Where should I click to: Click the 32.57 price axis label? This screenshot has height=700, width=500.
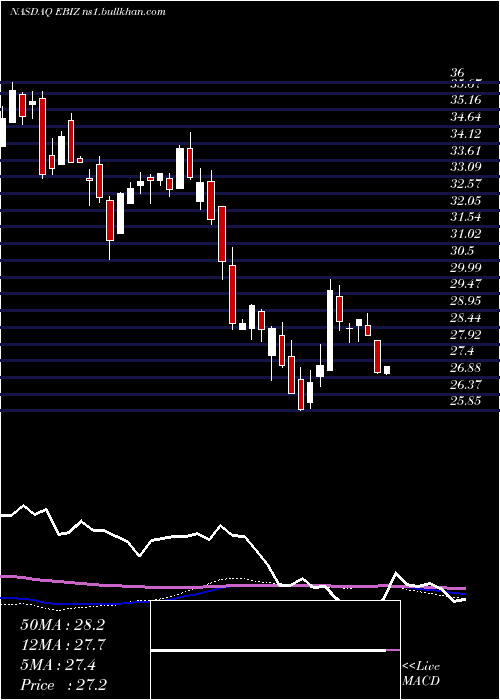coord(466,183)
